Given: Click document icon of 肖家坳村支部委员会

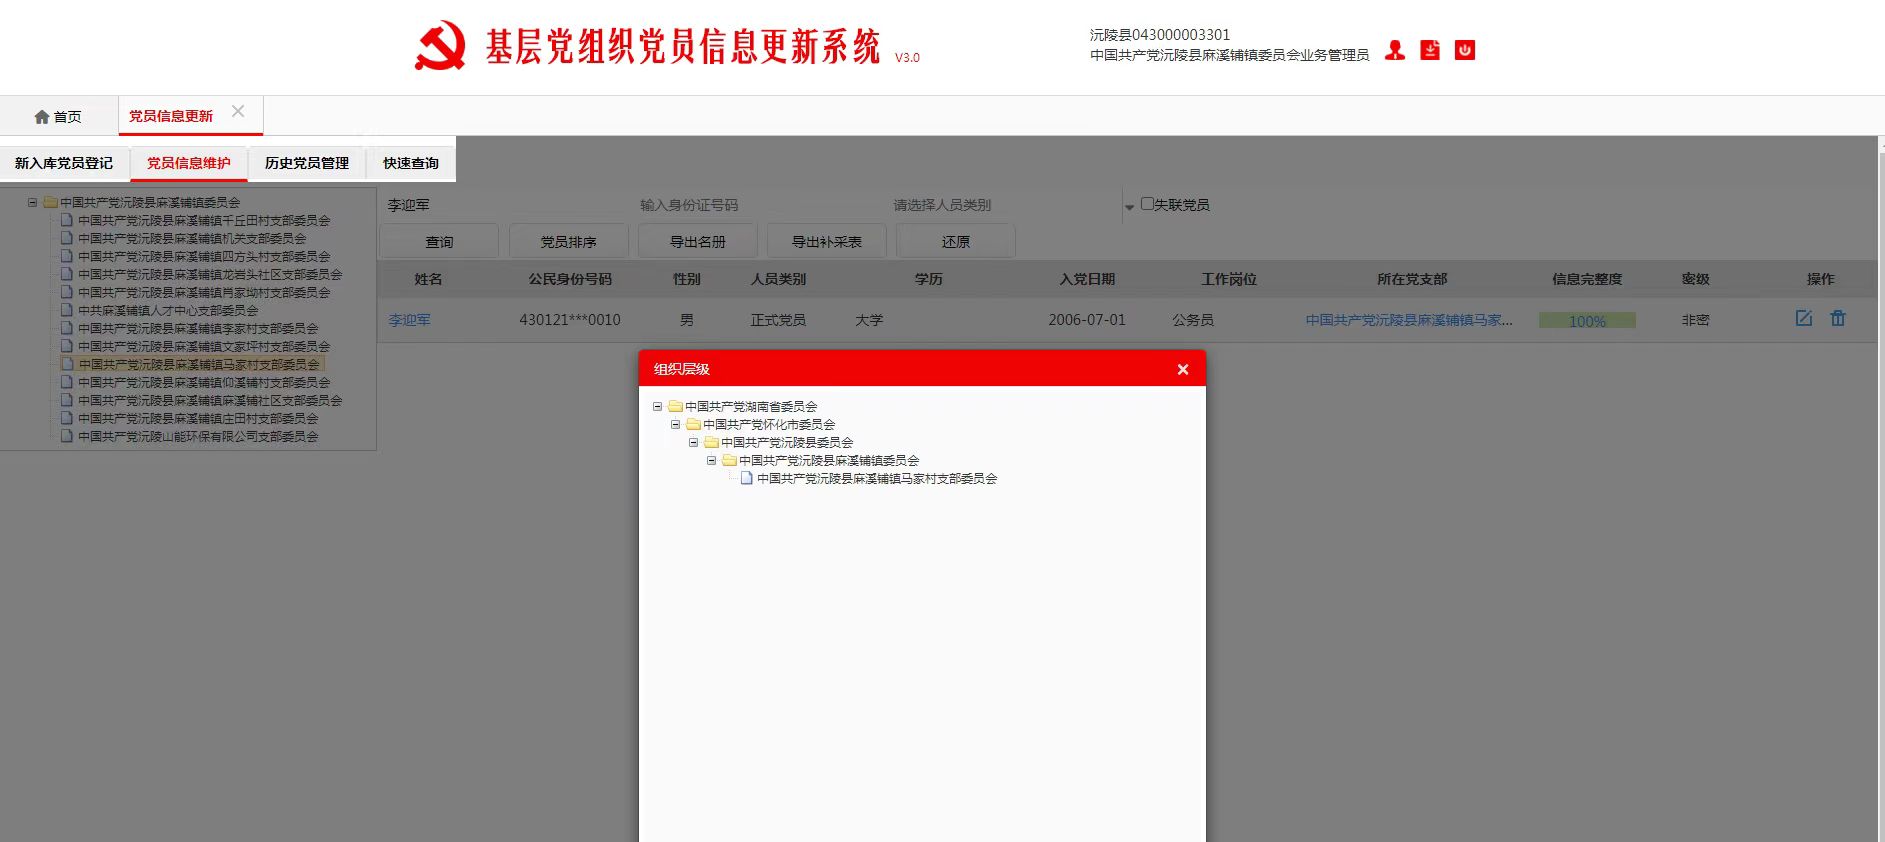Looking at the screenshot, I should click(x=67, y=292).
